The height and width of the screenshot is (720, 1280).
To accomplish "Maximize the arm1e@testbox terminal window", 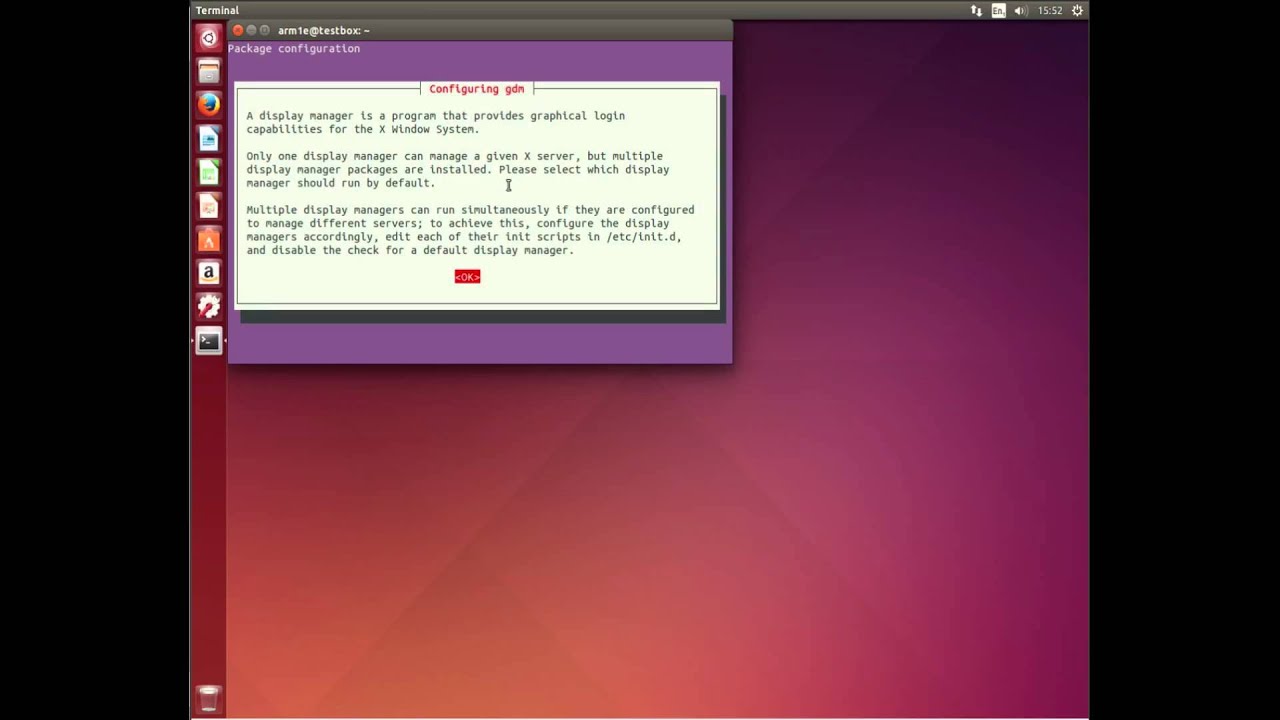I will (265, 30).
